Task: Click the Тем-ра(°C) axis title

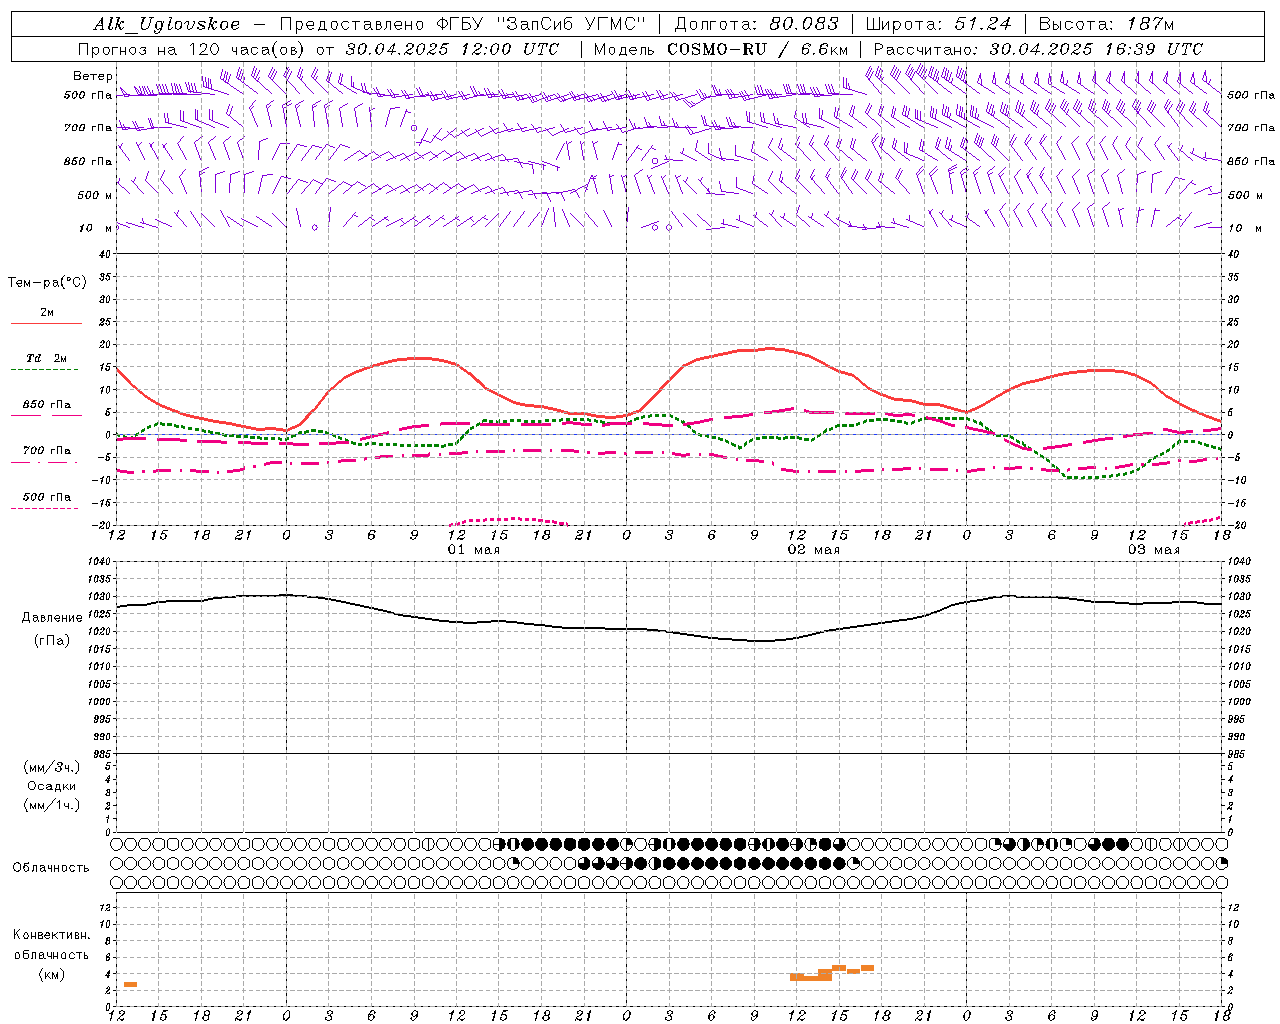Action: coord(47,283)
